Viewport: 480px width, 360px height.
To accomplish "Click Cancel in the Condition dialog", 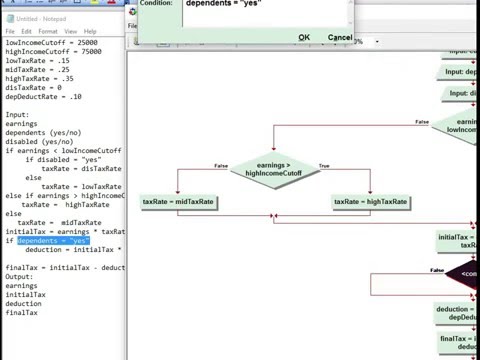I will [340, 37].
